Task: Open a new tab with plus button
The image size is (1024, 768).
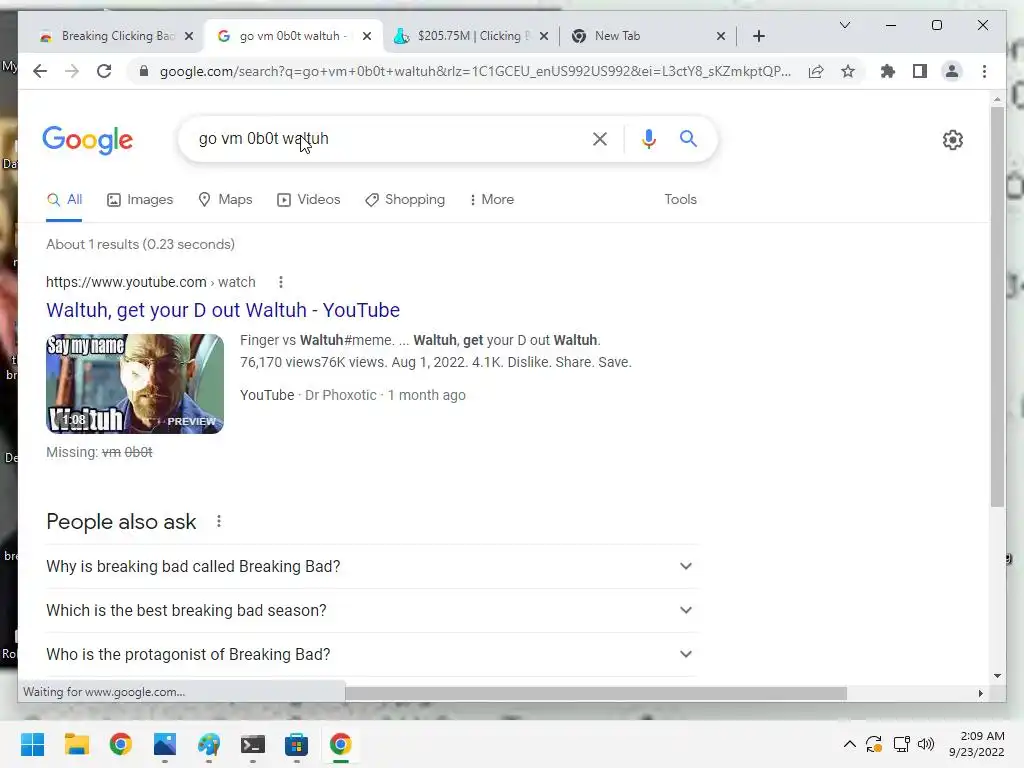Action: pos(758,36)
